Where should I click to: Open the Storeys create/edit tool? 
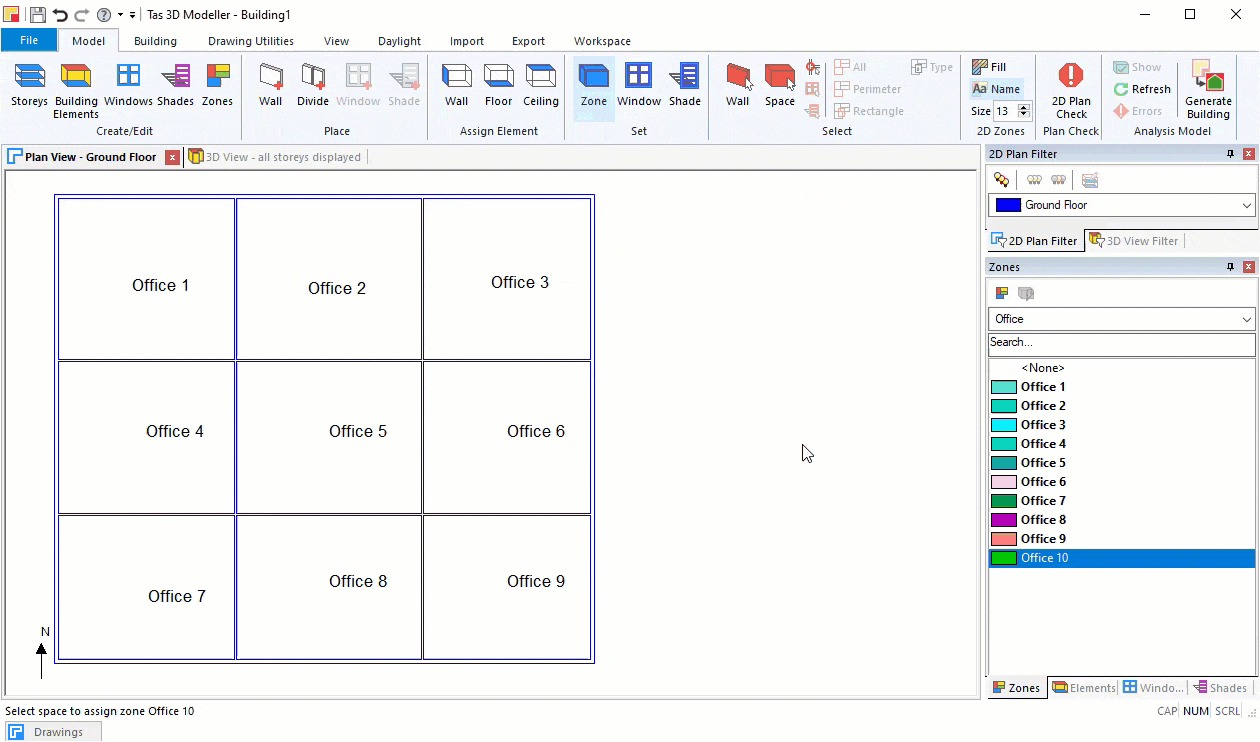pos(29,85)
